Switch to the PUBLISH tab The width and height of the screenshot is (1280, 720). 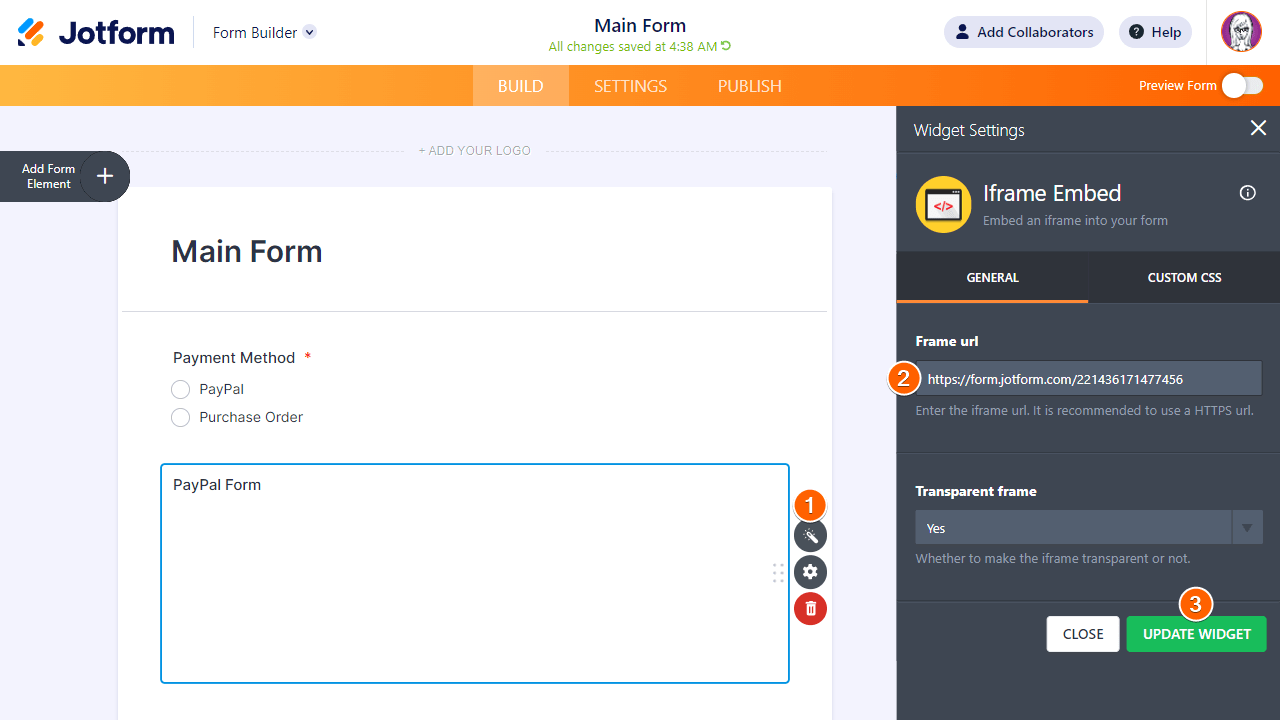click(x=750, y=86)
